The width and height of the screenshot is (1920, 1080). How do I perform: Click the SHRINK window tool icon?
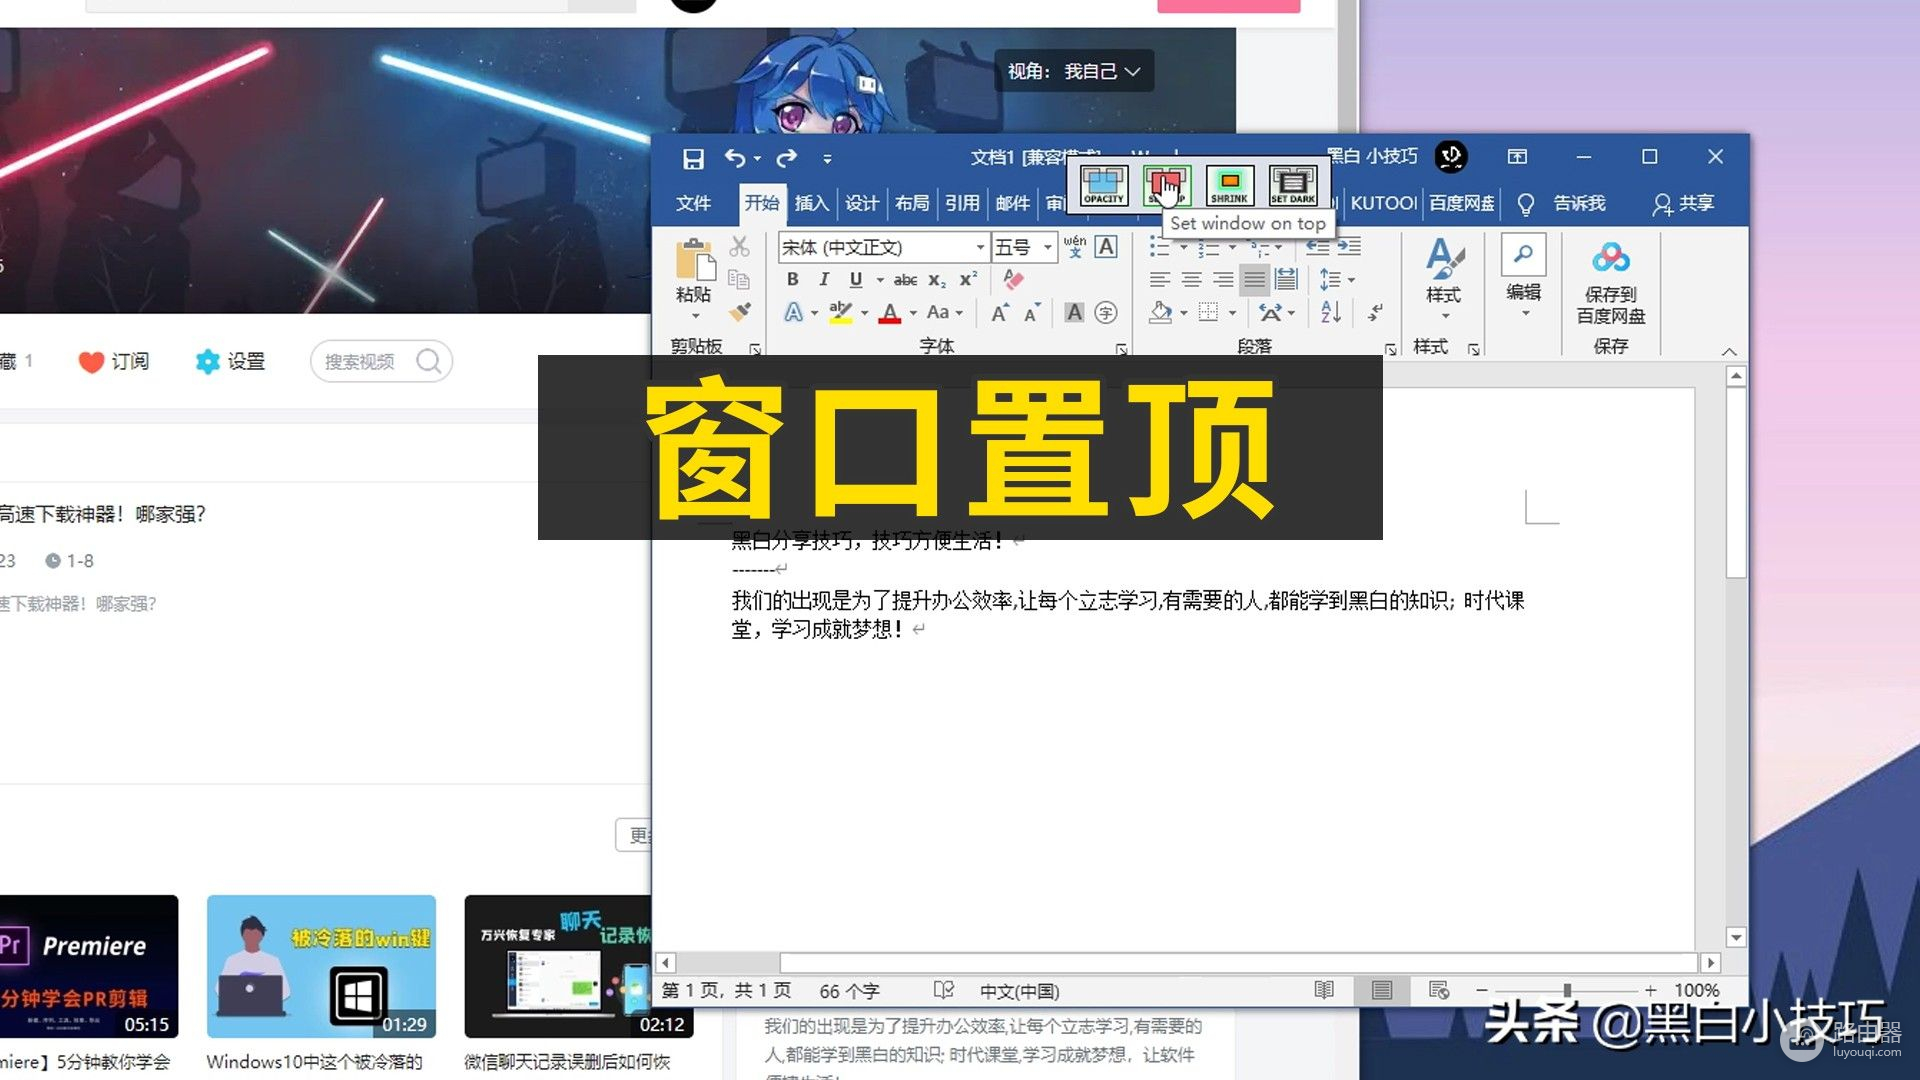coord(1229,185)
